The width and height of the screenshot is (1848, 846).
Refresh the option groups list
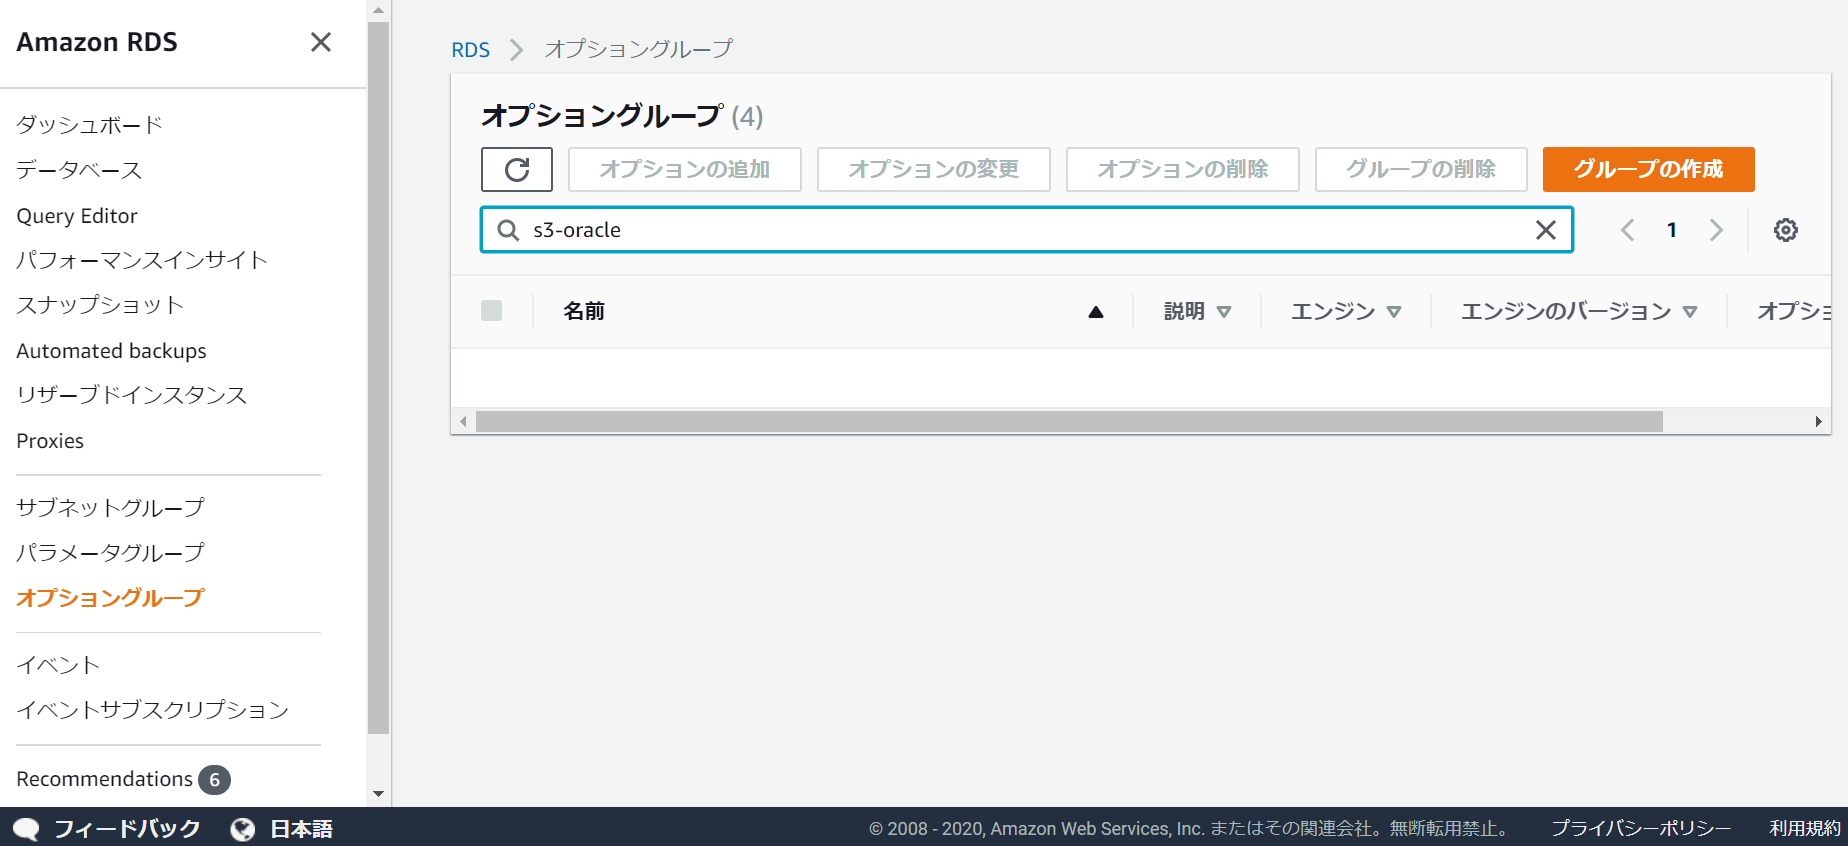[517, 169]
